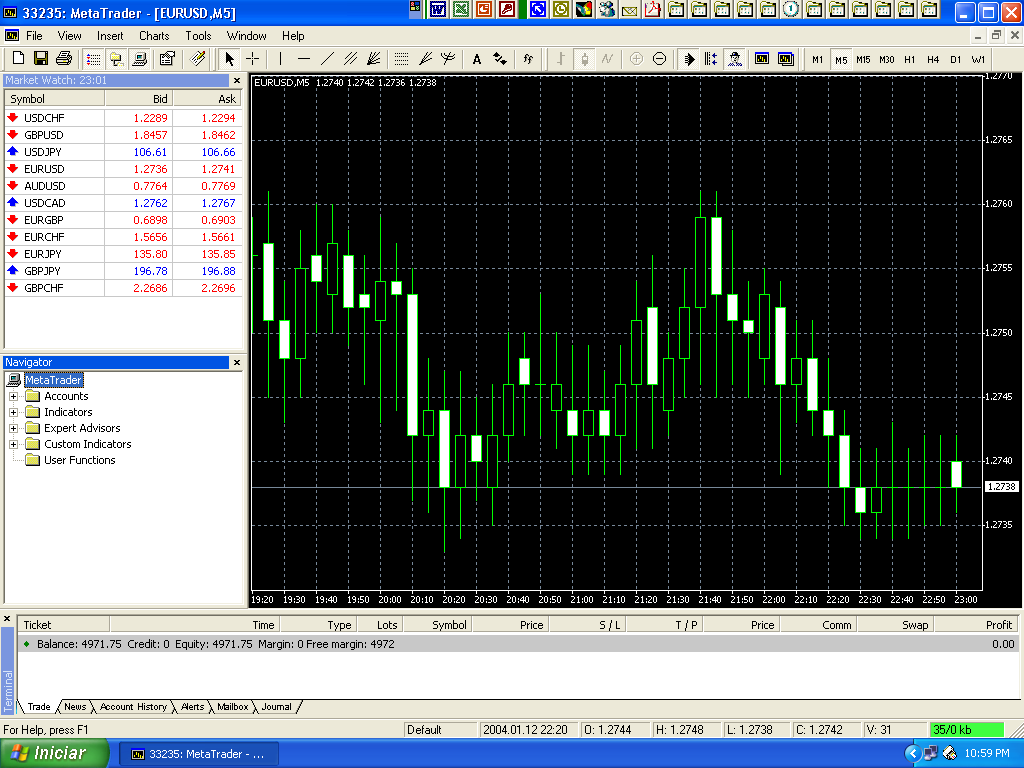
Task: Select the Arrows symbols tool
Action: tap(500, 59)
